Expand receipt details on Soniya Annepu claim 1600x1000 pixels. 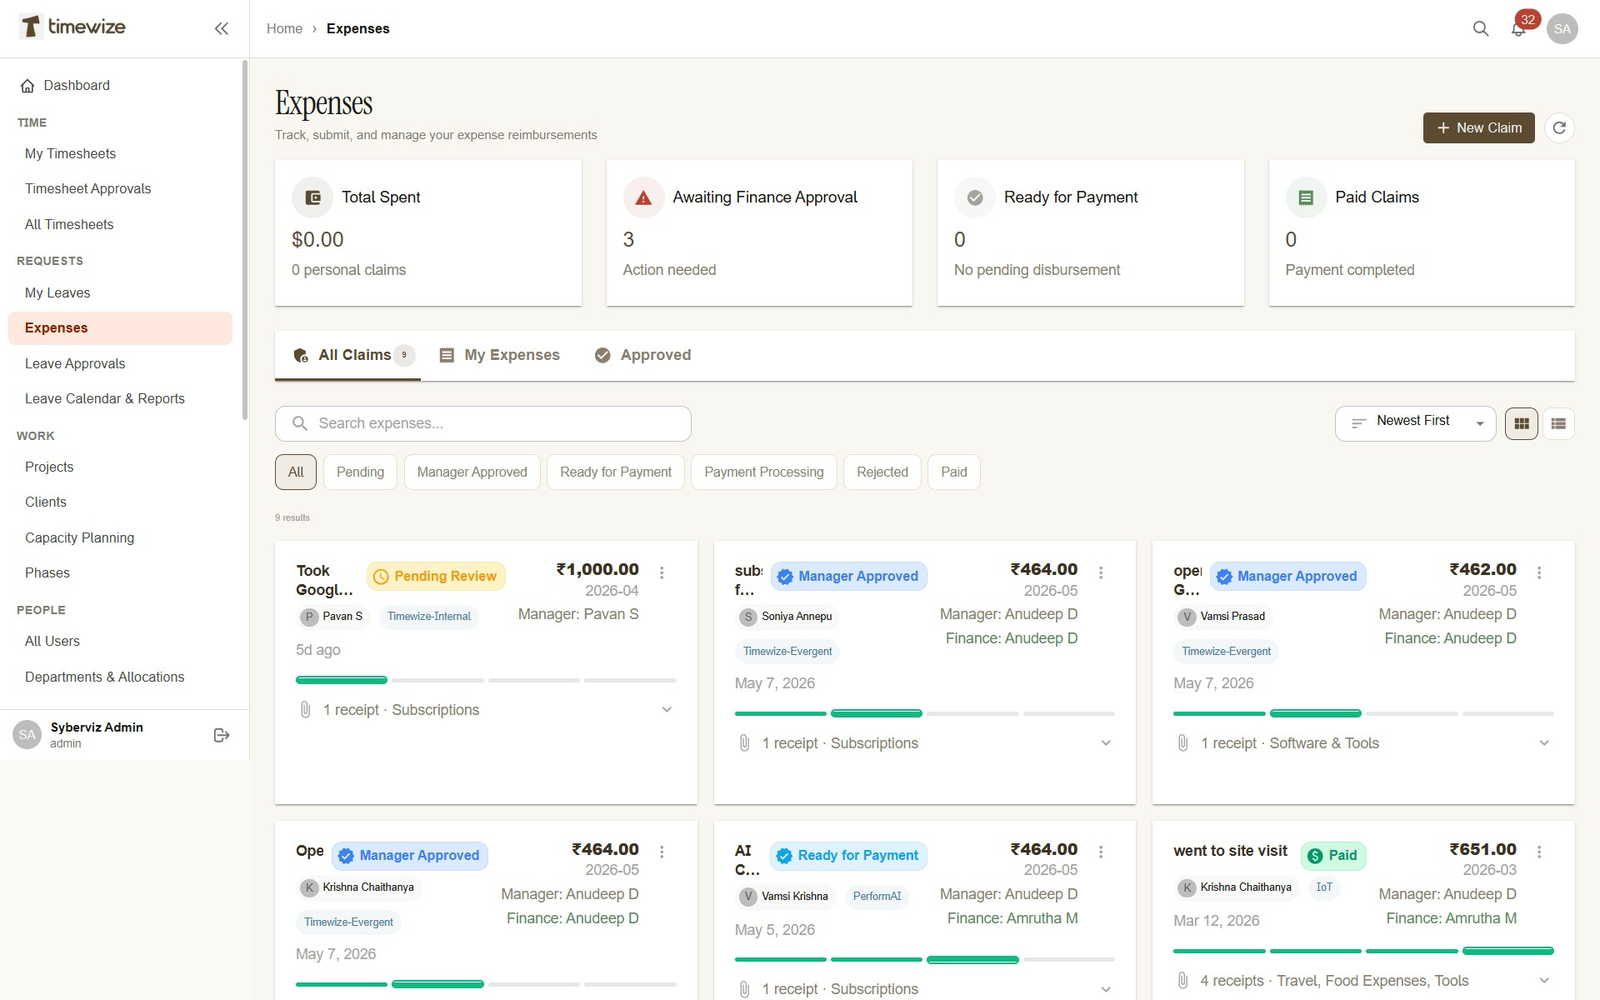pyautogui.click(x=1106, y=743)
